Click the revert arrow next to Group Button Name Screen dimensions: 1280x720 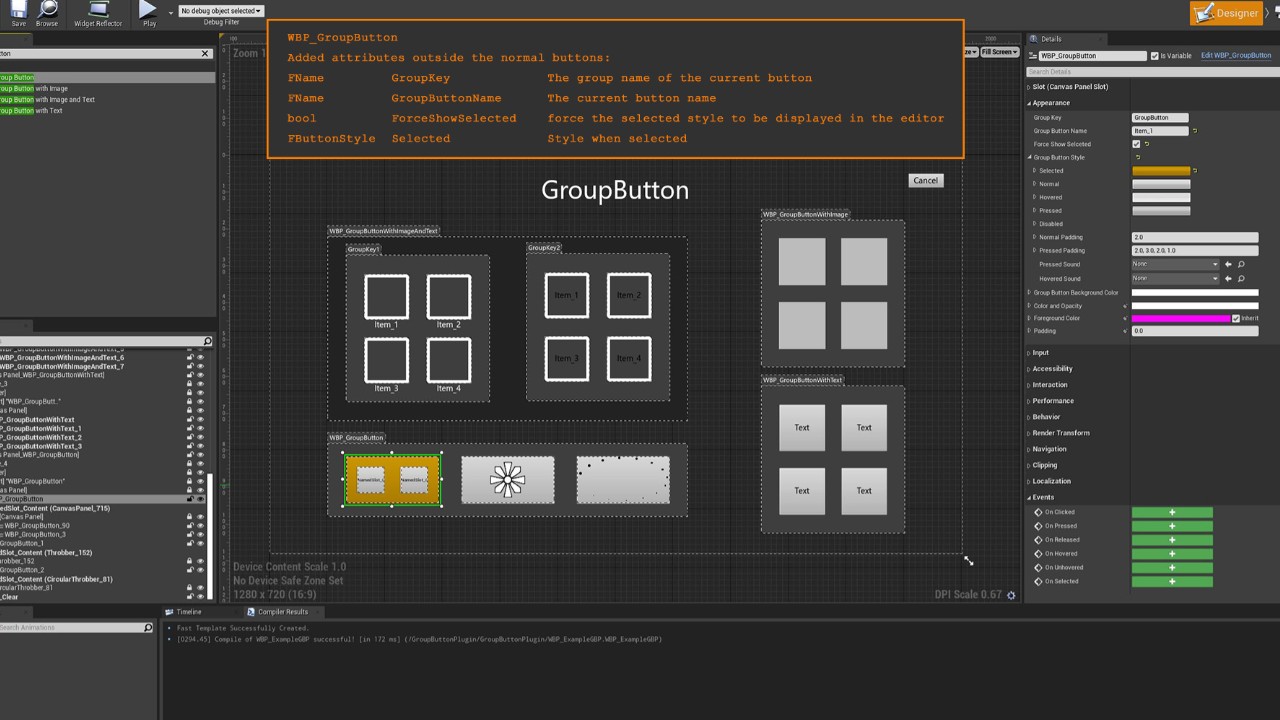pyautogui.click(x=1196, y=131)
